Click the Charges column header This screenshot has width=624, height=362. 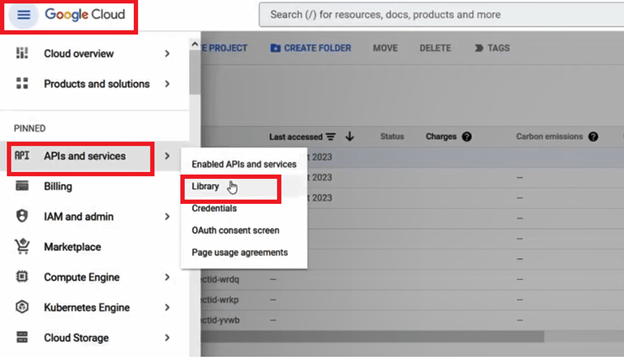(441, 136)
